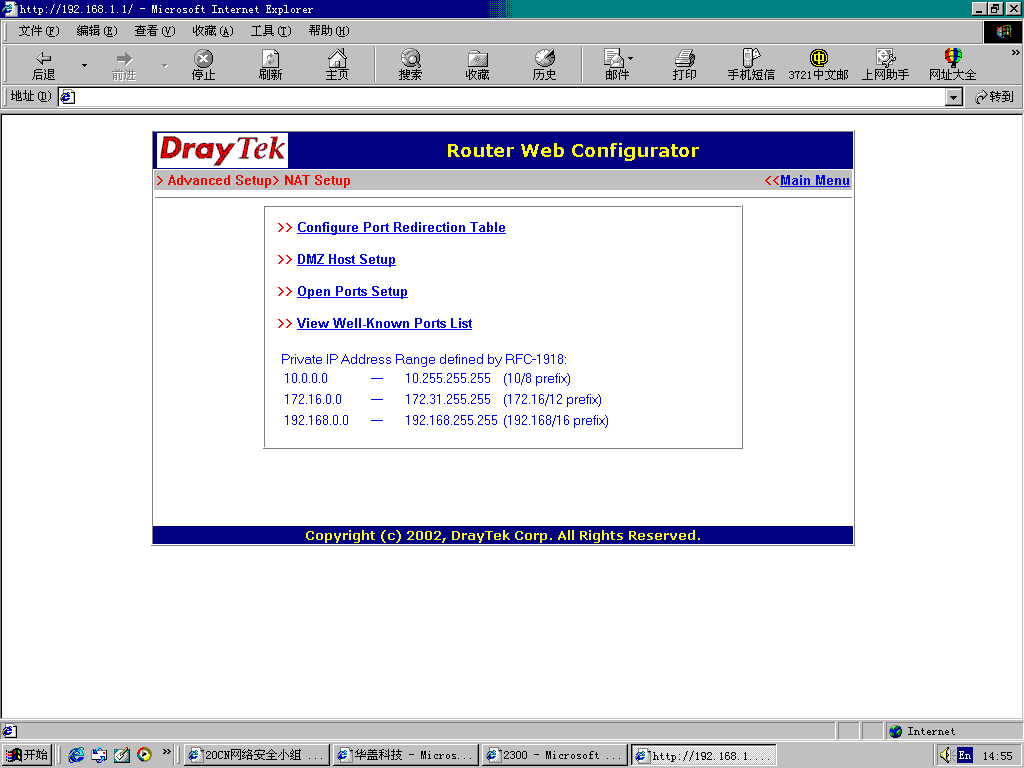Click the En language indicator in tray
The image size is (1024, 768).
pyautogui.click(x=965, y=756)
